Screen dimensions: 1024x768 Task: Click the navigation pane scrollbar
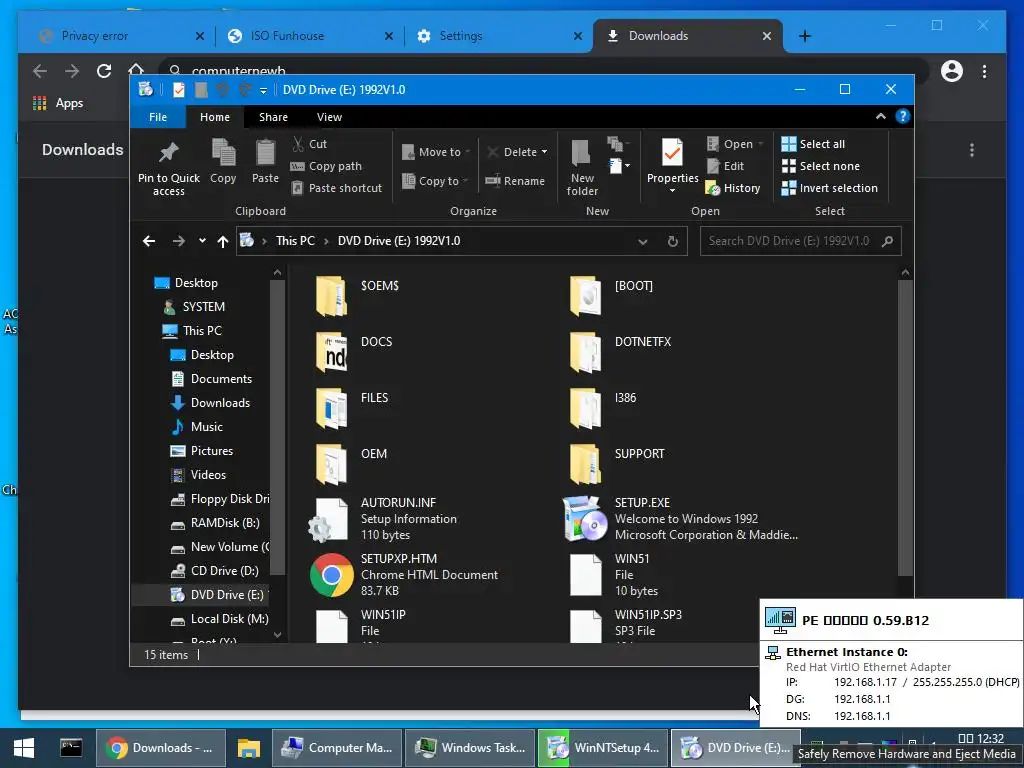click(x=278, y=427)
